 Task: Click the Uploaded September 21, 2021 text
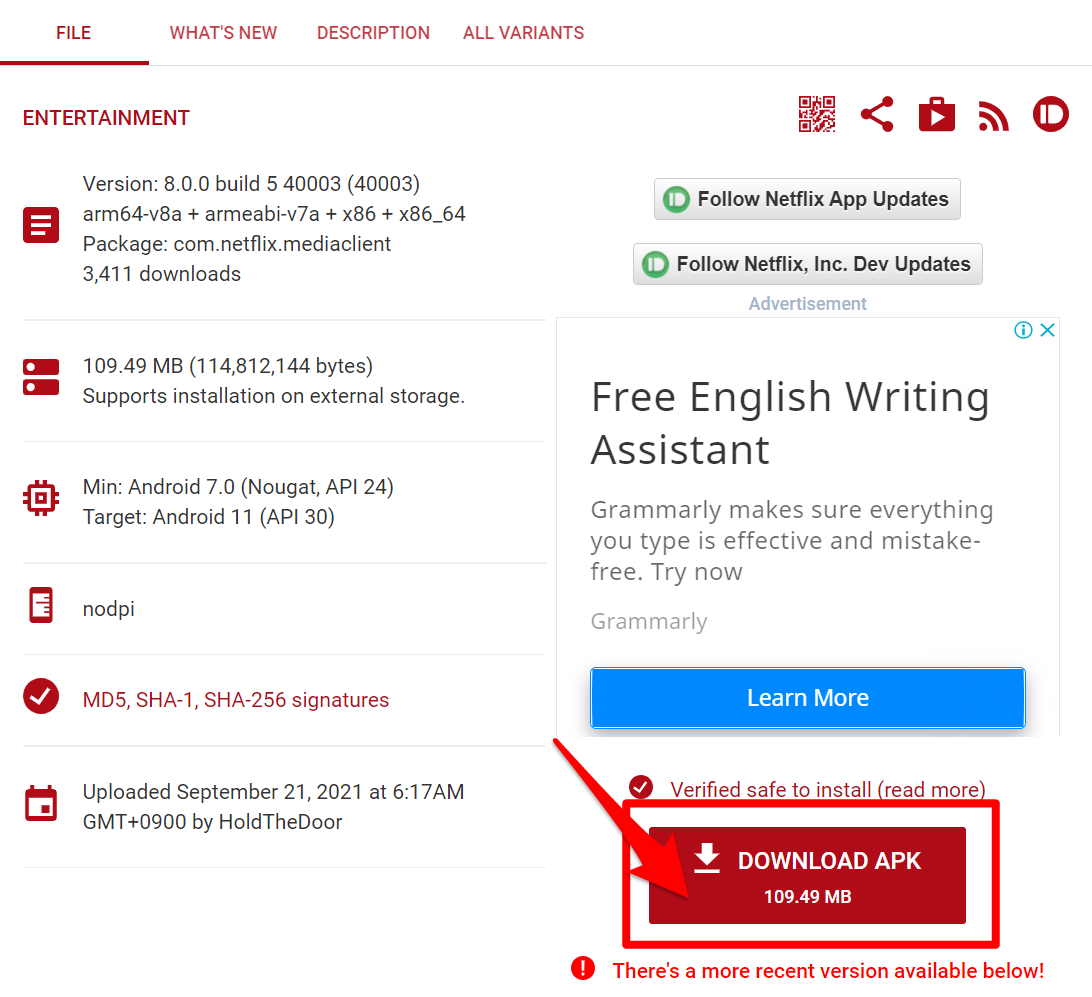coord(274,806)
